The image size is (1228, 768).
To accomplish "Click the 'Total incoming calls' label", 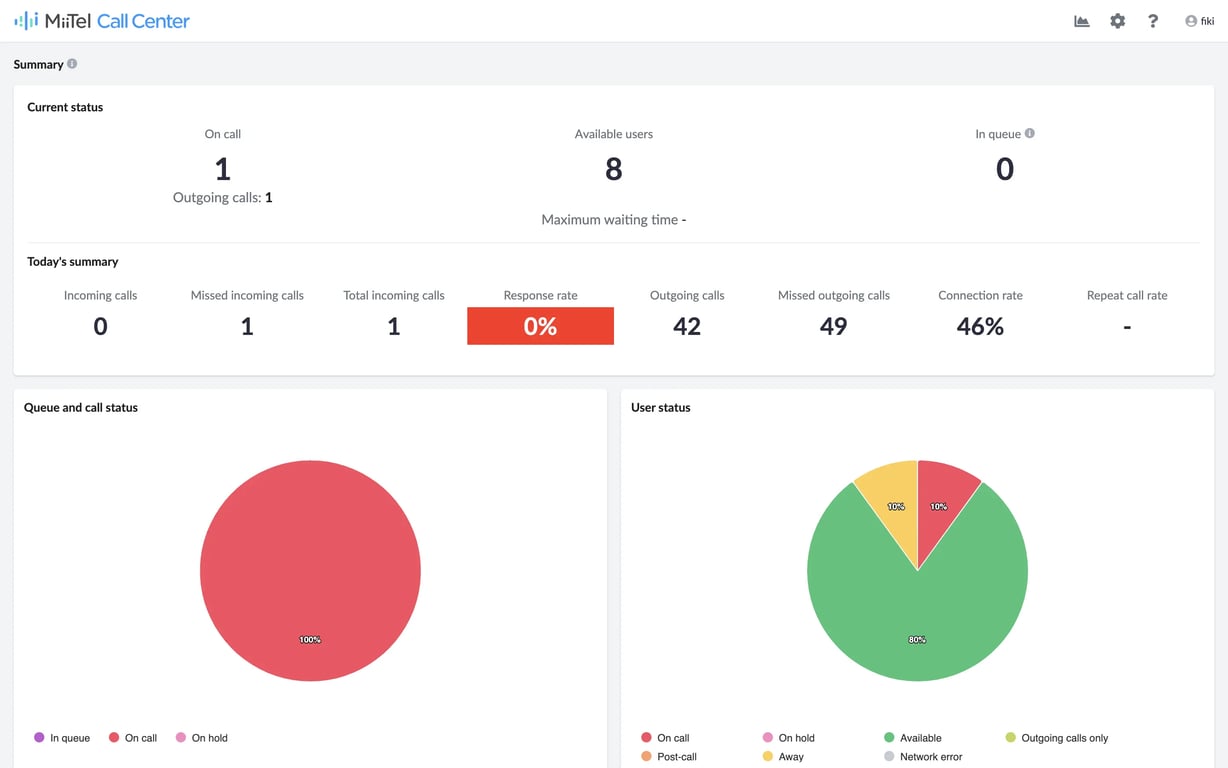I will pos(394,295).
